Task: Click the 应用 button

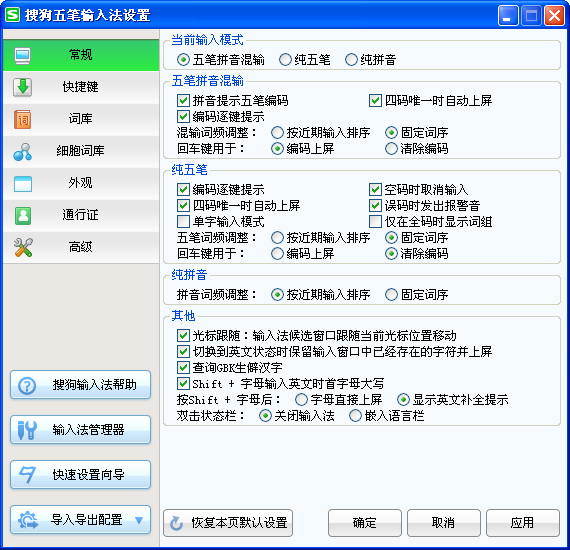Action: [x=522, y=523]
